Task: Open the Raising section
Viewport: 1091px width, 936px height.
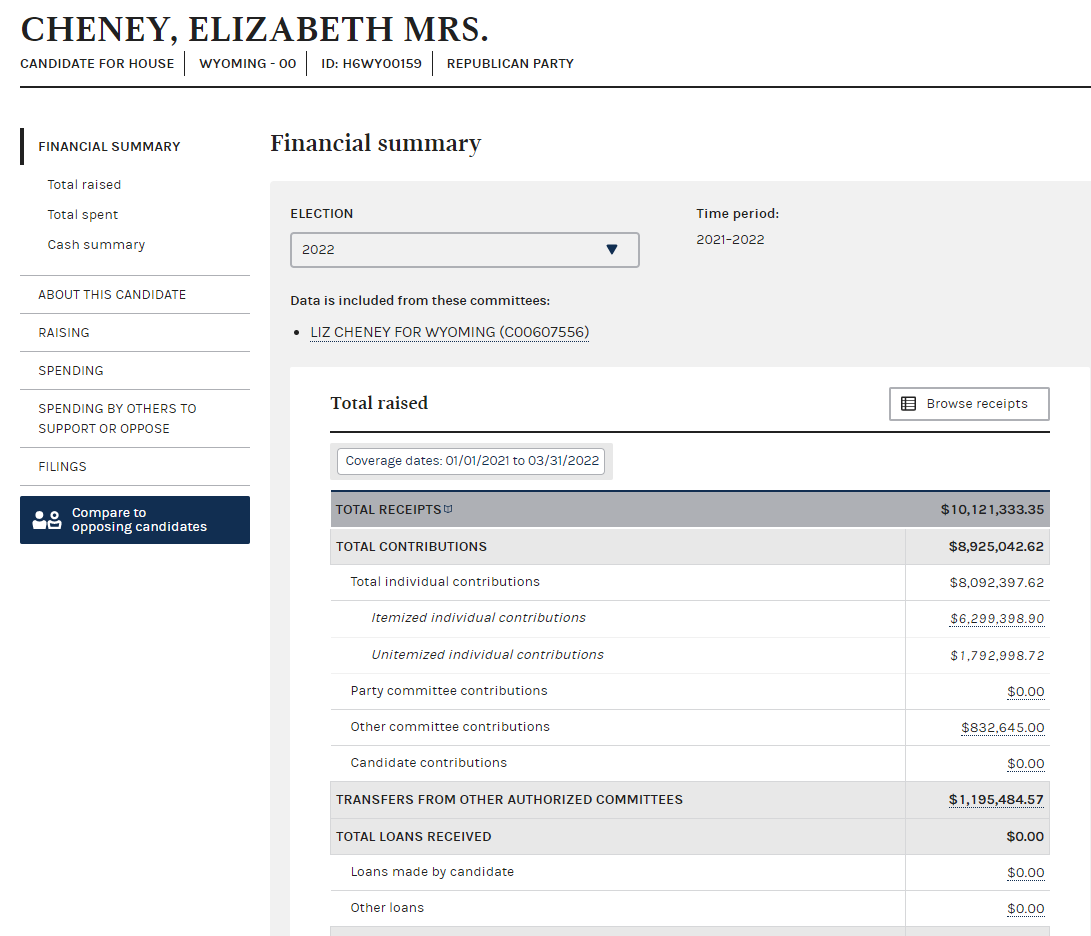Action: tap(64, 333)
